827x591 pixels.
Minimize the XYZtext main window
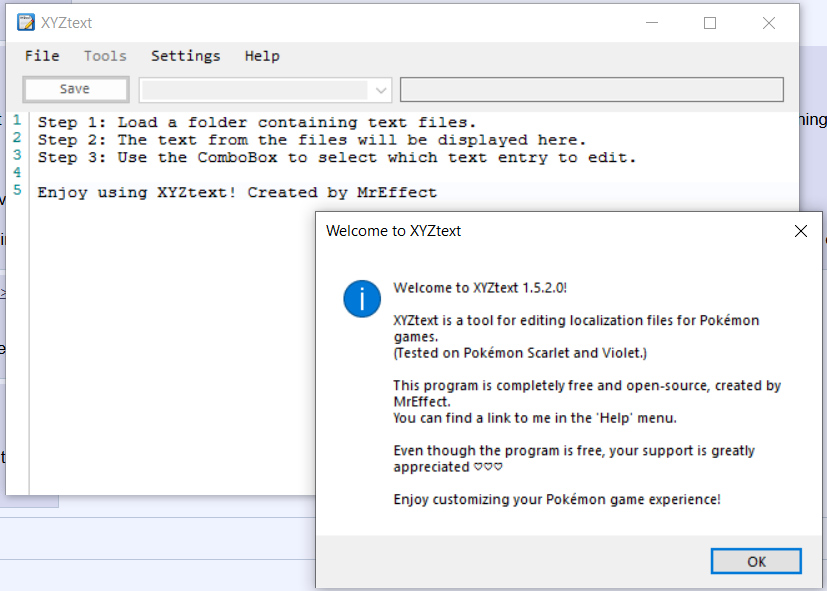coord(652,23)
